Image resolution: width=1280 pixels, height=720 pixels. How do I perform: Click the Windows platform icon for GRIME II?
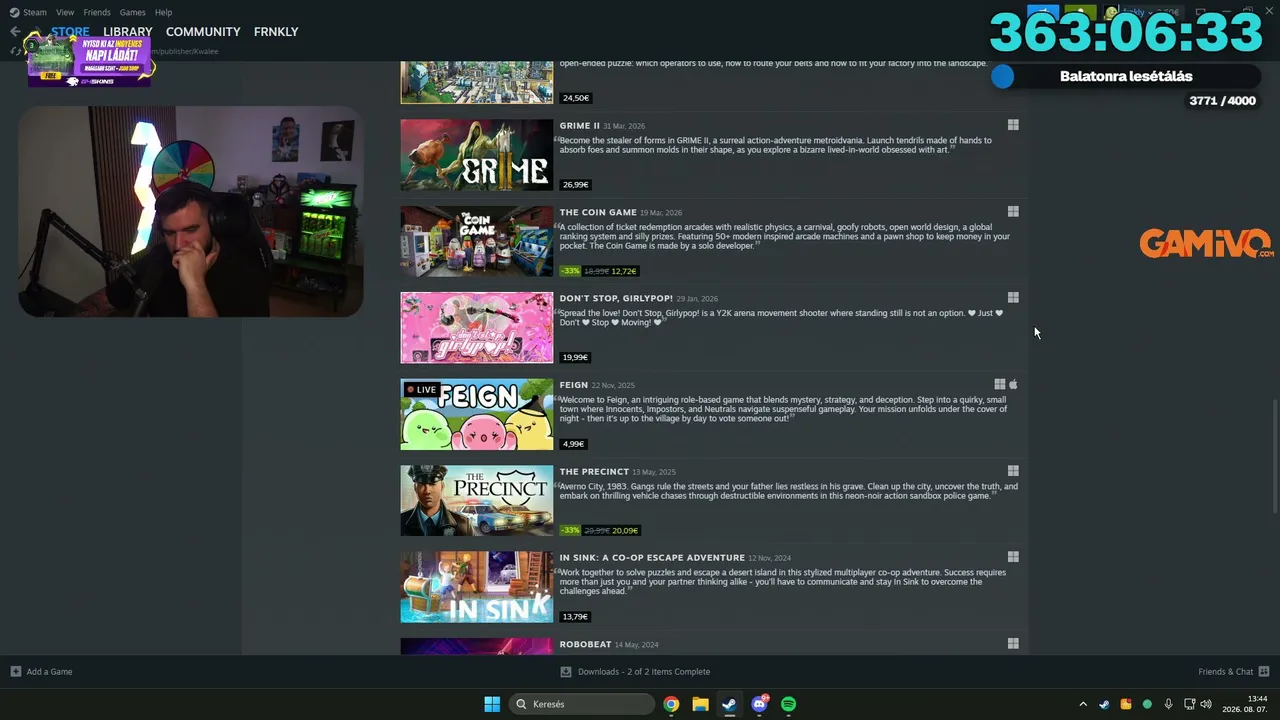coord(1013,125)
